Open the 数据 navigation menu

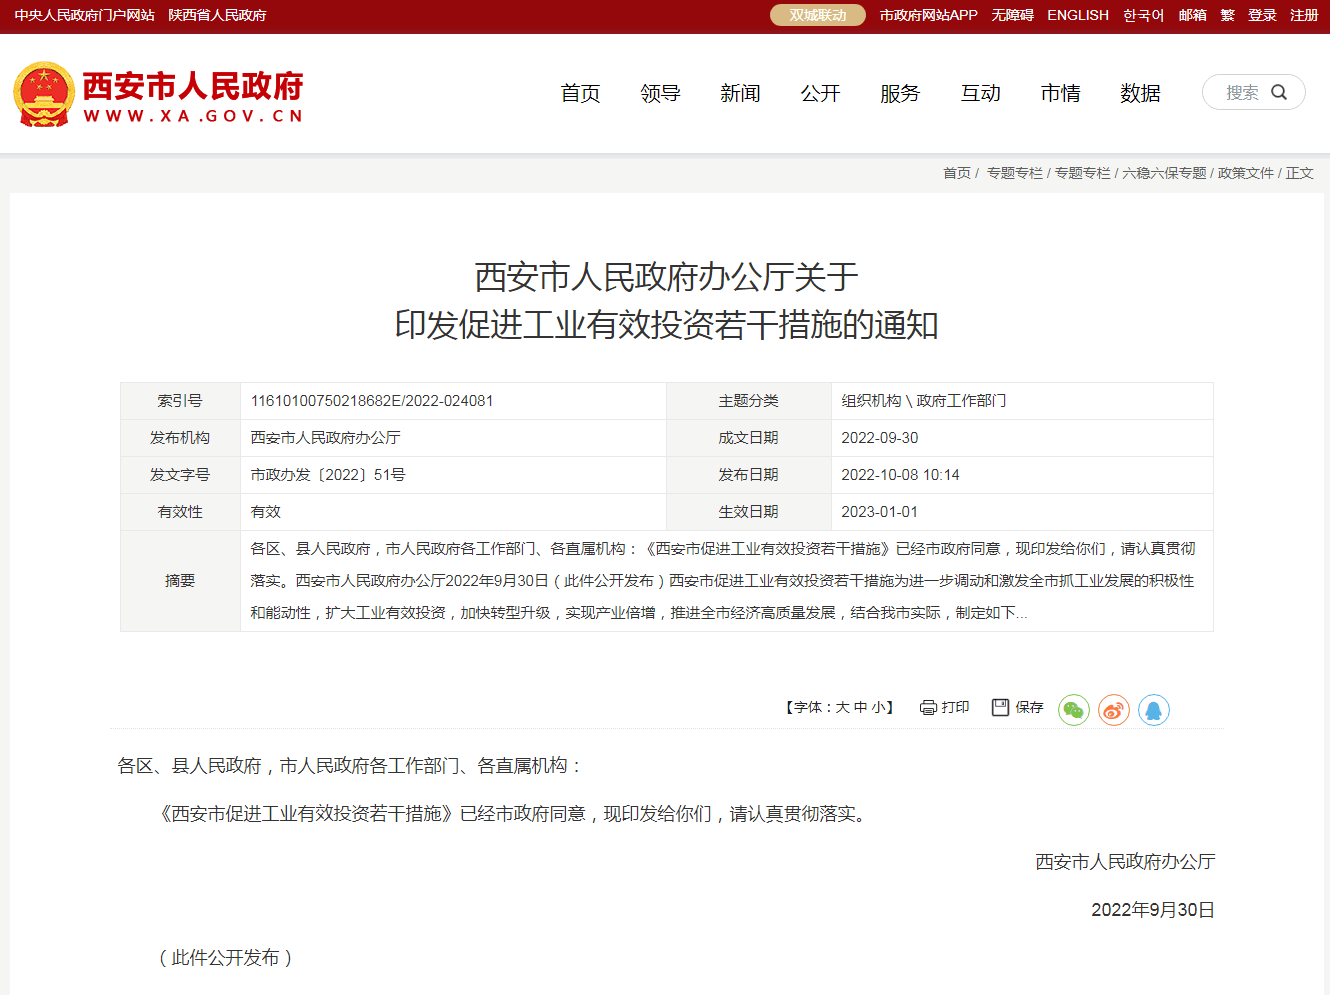coord(1140,94)
